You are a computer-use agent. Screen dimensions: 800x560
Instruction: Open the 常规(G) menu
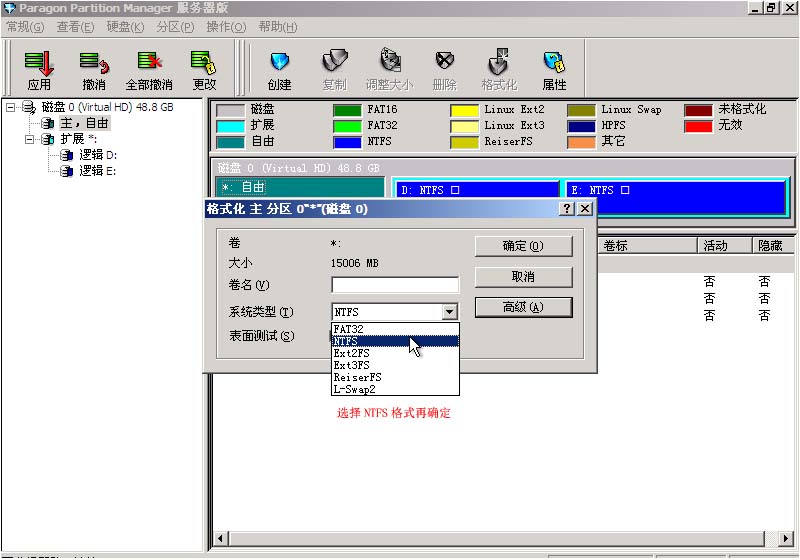coord(25,27)
